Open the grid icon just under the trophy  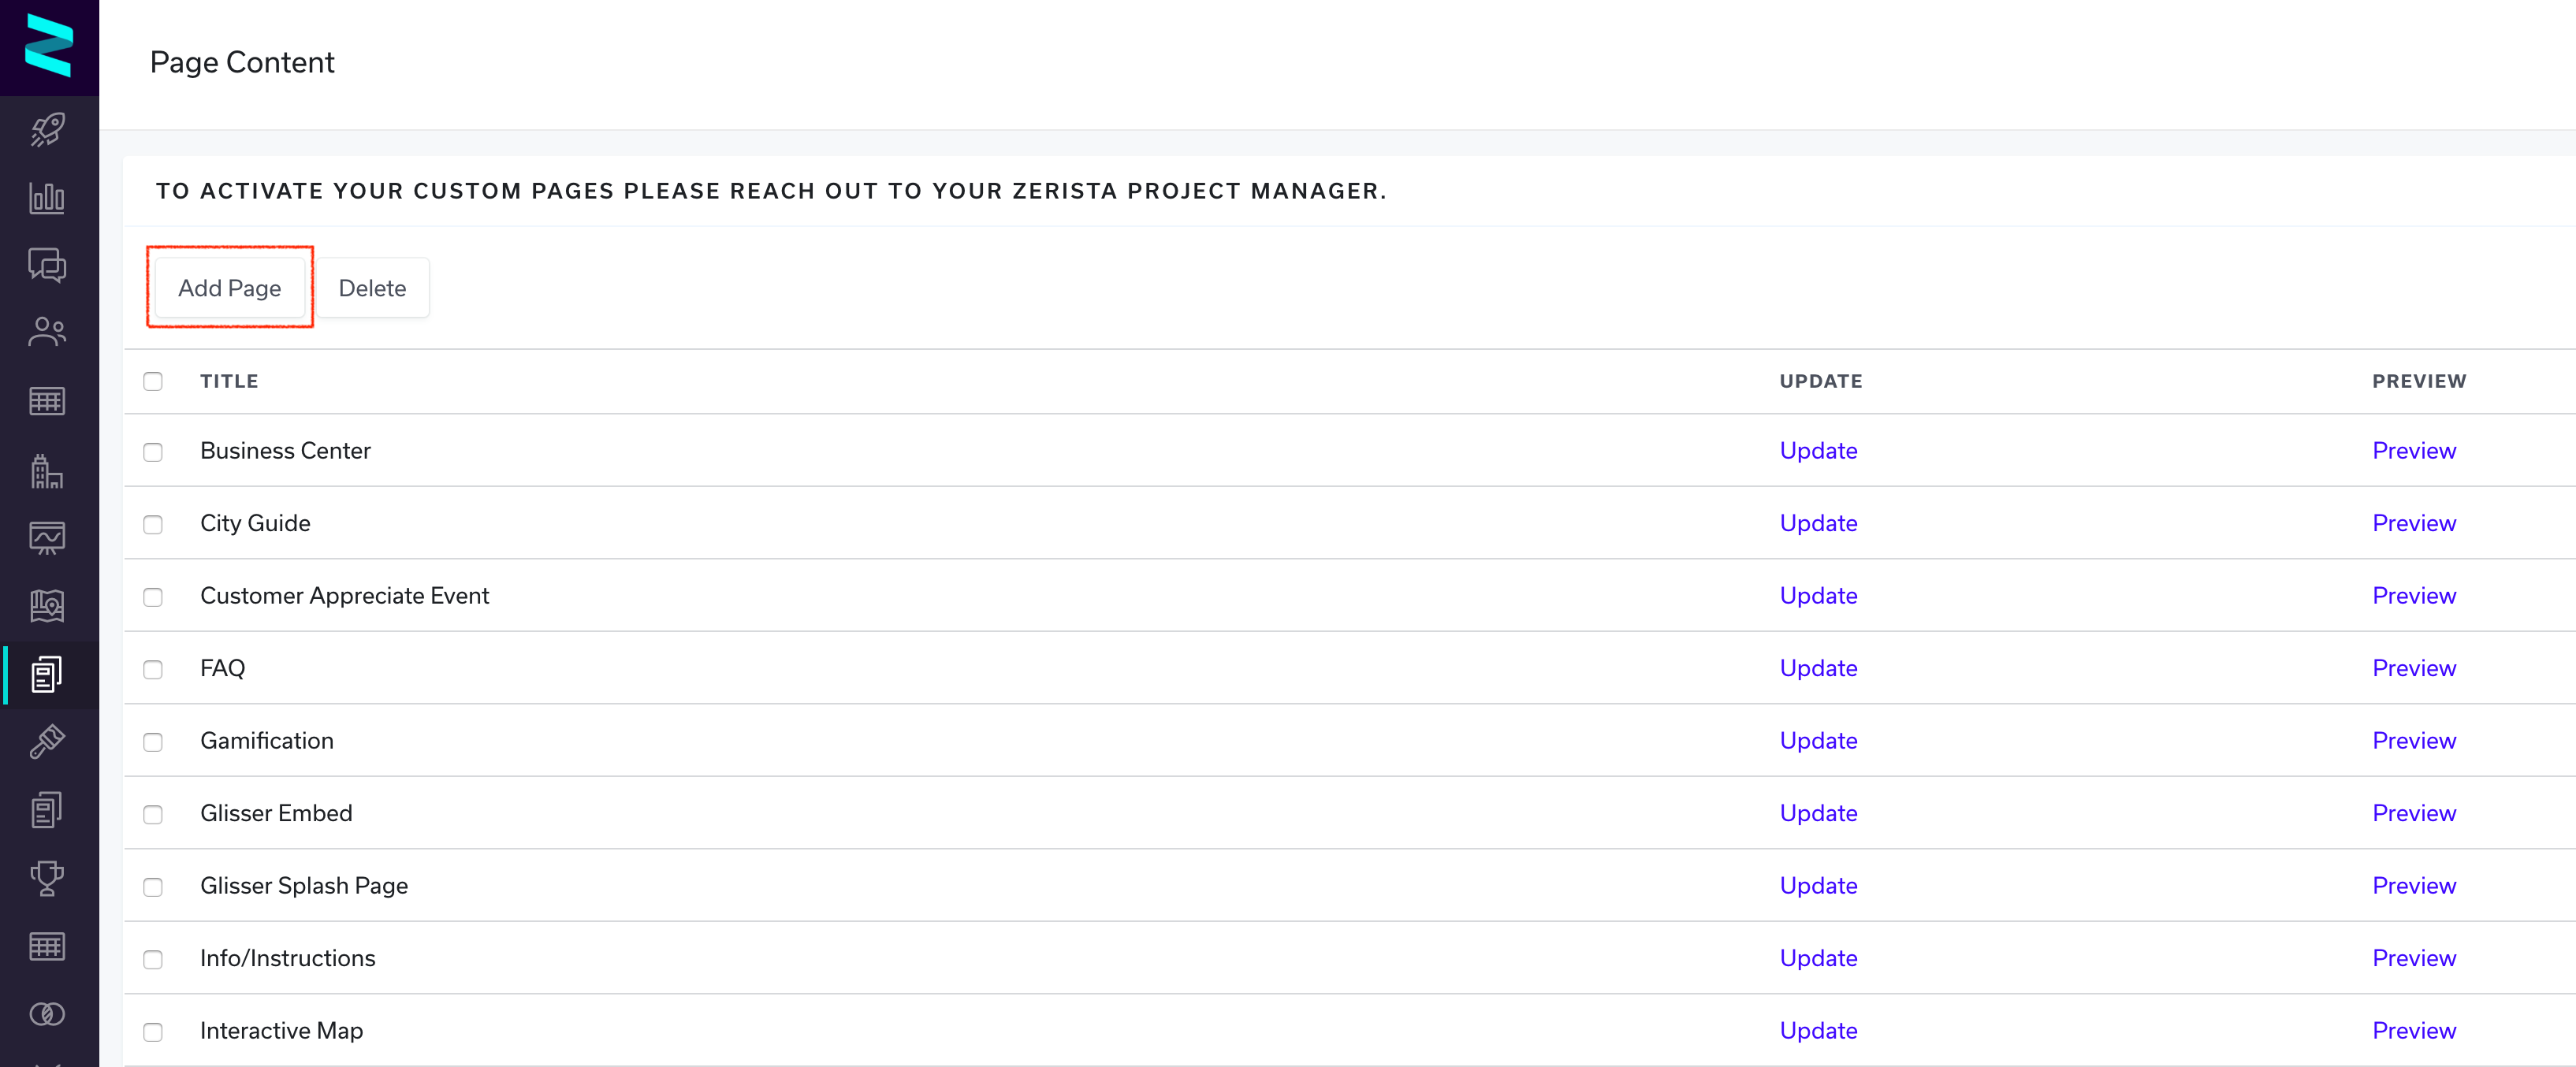click(x=47, y=946)
